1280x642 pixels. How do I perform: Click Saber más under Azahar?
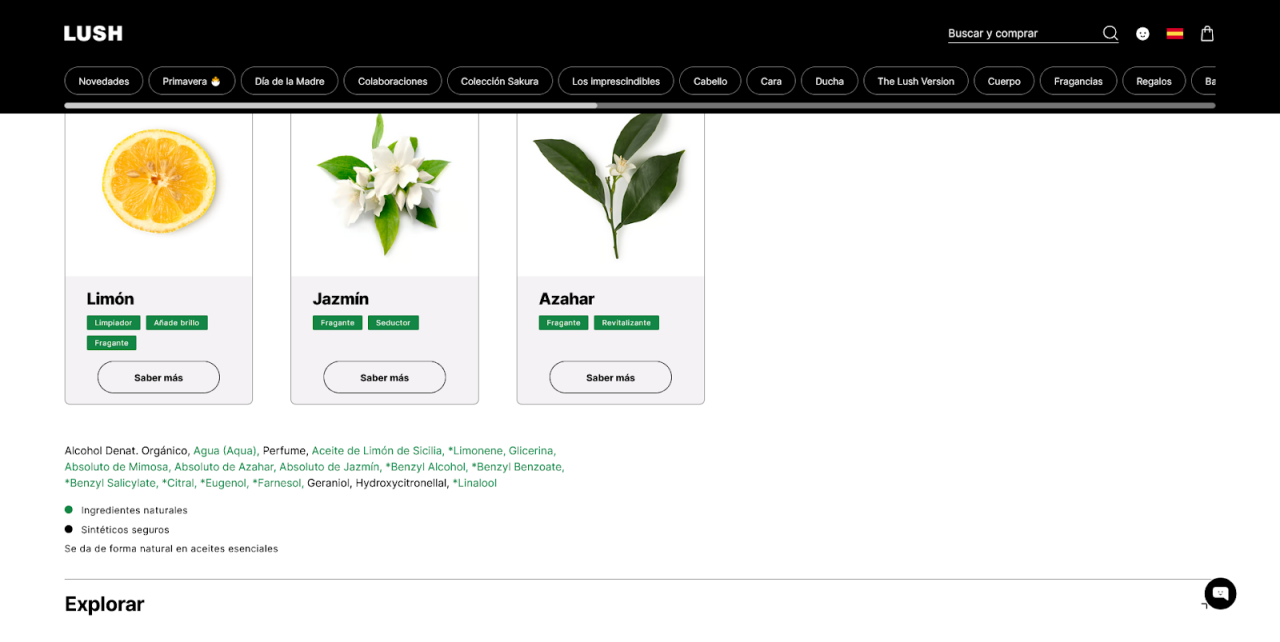610,377
